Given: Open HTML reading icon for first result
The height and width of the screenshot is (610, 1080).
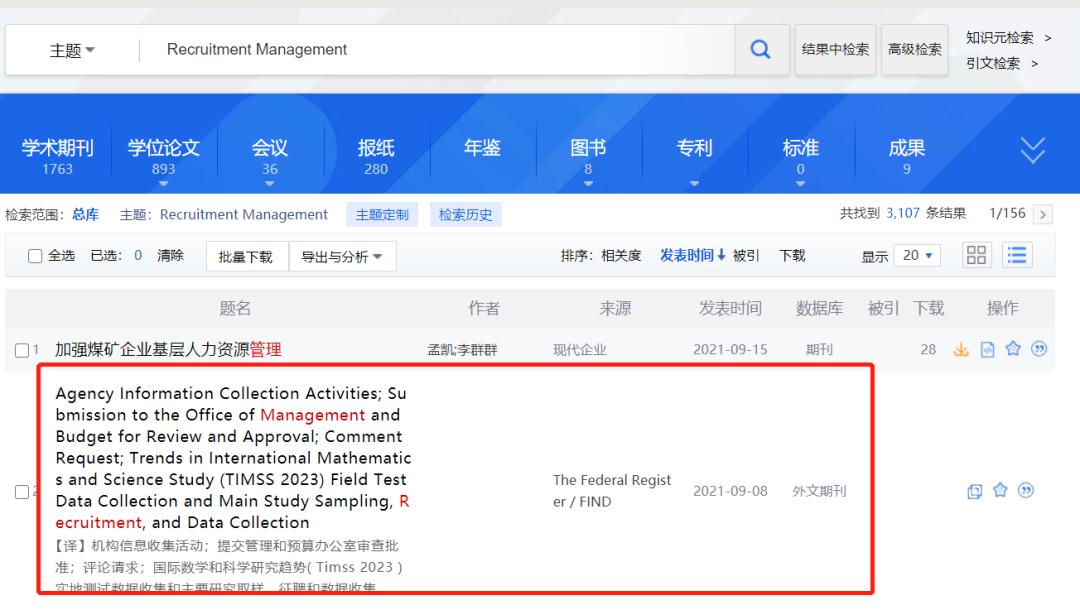Looking at the screenshot, I should (x=986, y=350).
